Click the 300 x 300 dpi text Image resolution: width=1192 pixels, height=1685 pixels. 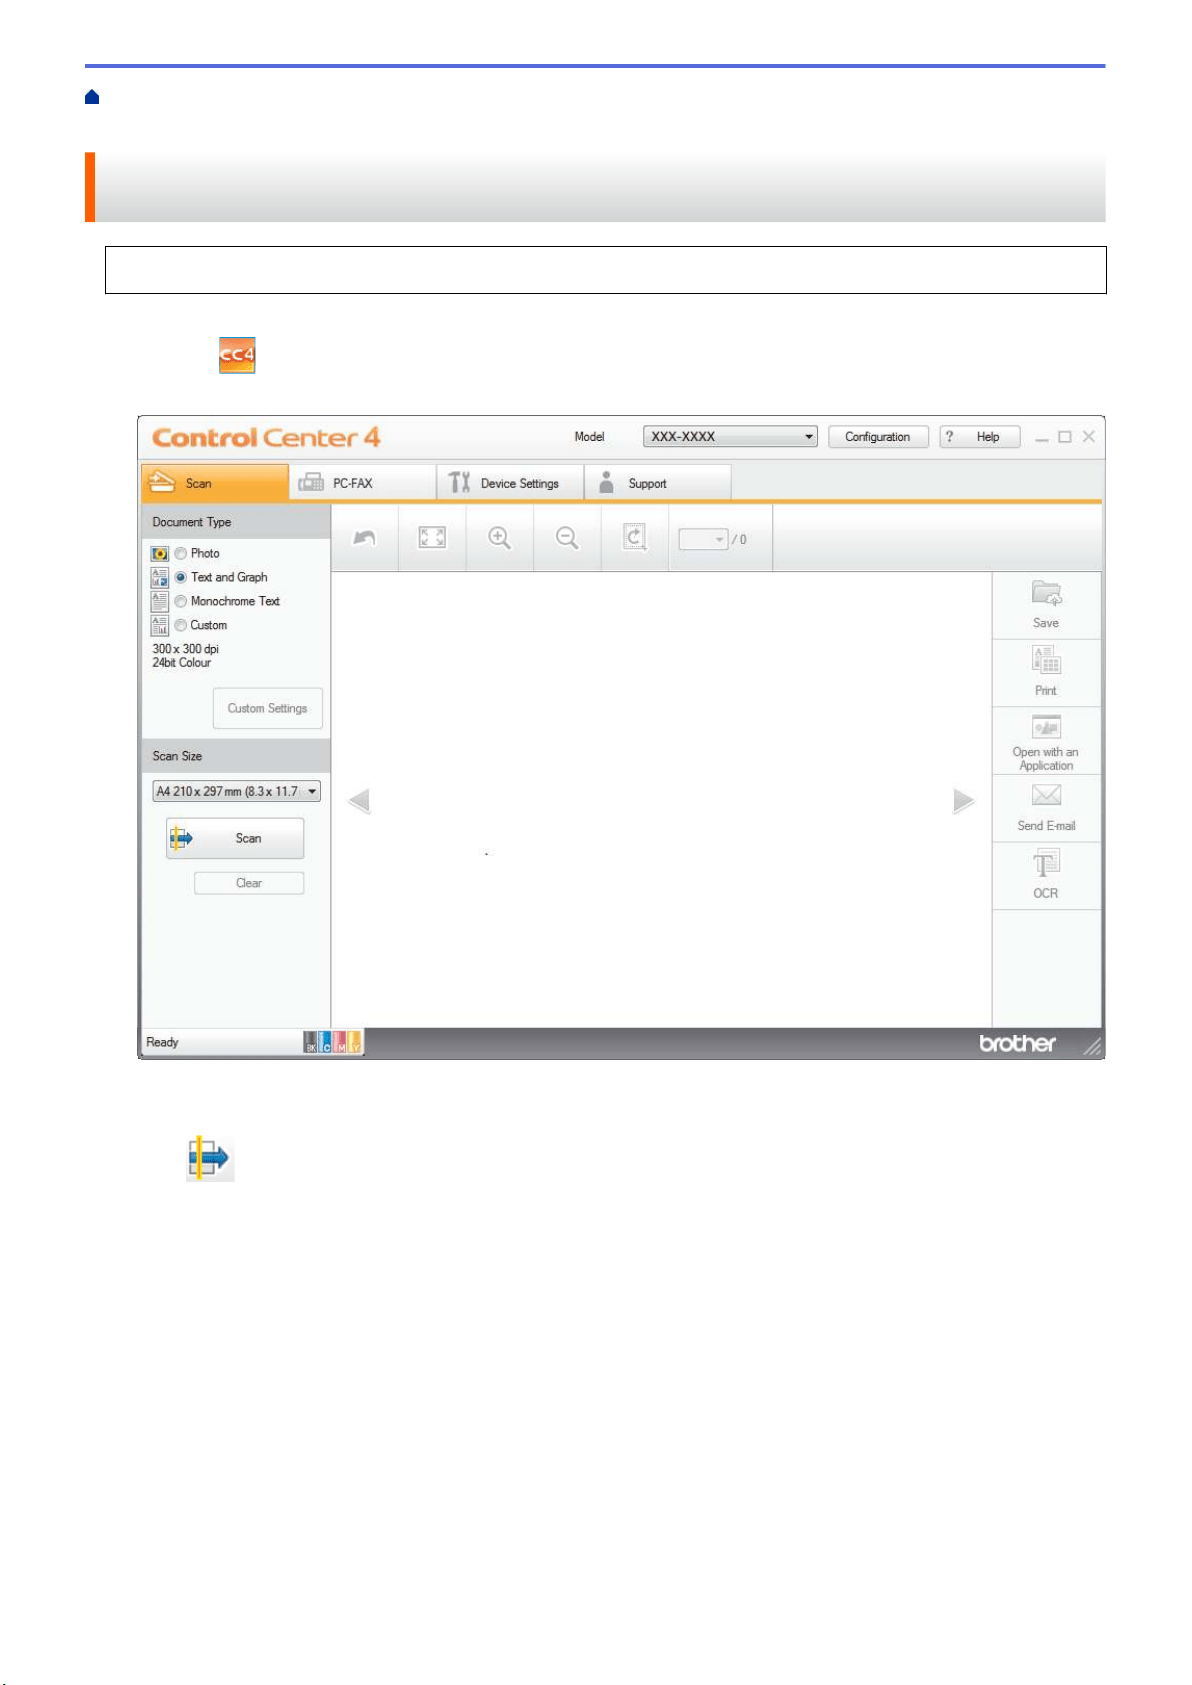[x=185, y=649]
